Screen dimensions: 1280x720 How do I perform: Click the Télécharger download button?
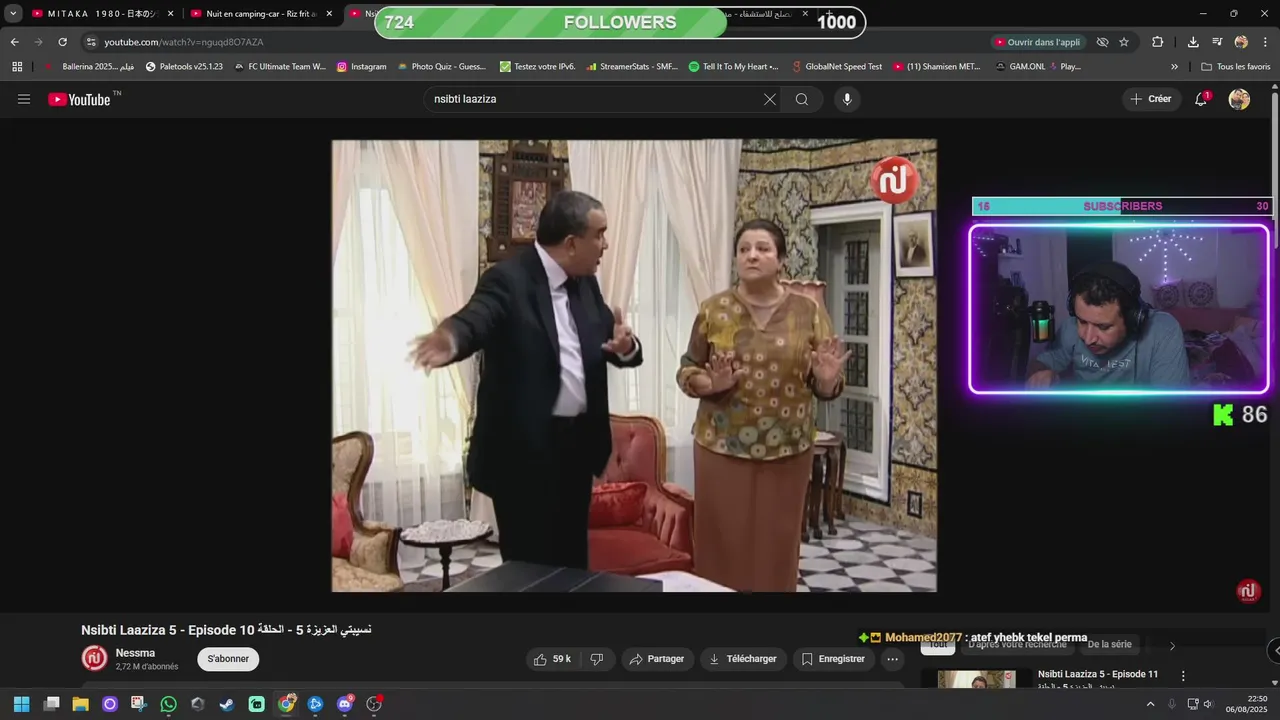[743, 659]
